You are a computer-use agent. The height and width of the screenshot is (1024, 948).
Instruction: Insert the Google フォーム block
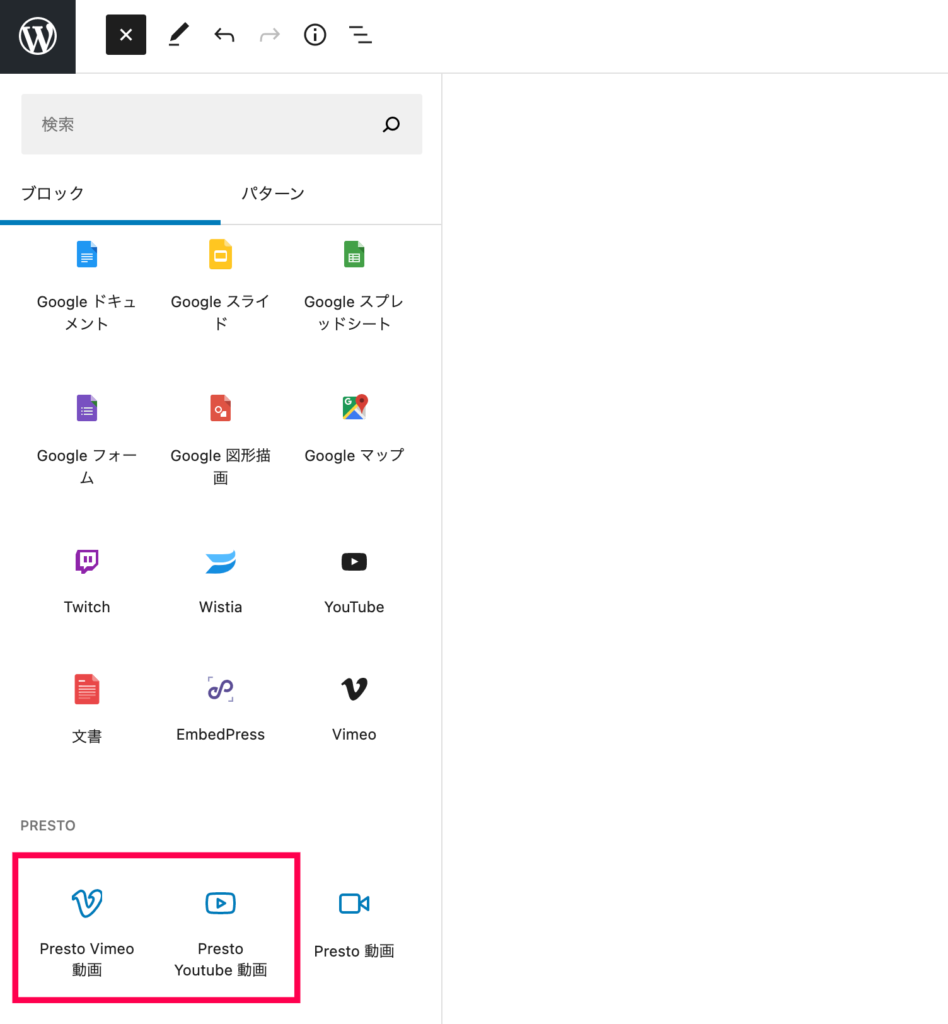[87, 438]
